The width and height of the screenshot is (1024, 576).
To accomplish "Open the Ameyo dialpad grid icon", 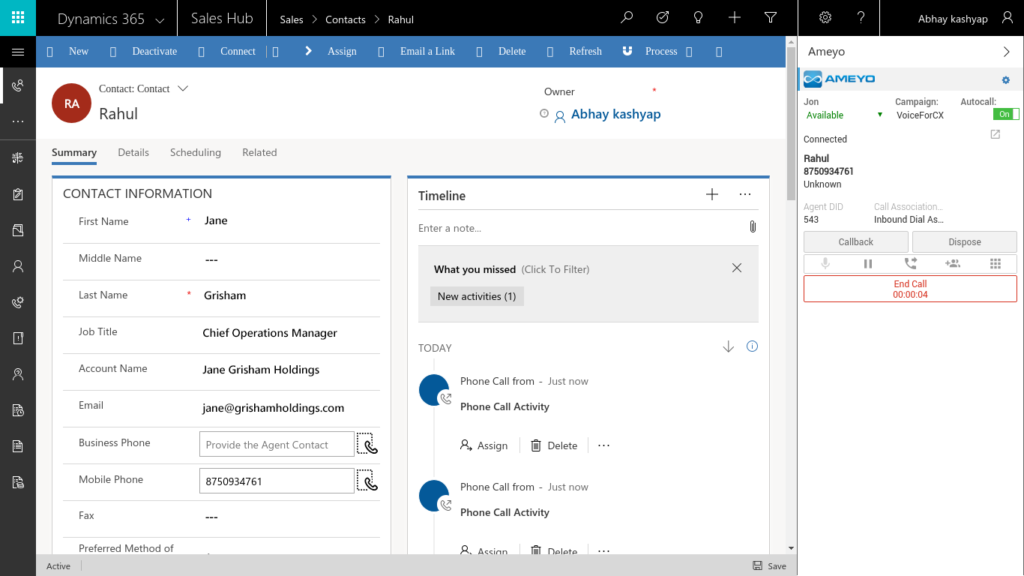I will tap(995, 264).
